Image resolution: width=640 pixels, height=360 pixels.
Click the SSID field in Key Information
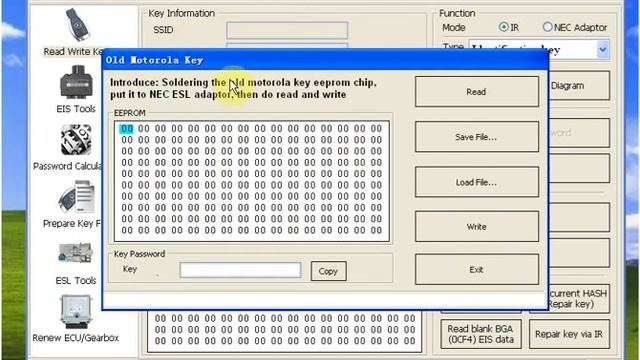(287, 31)
